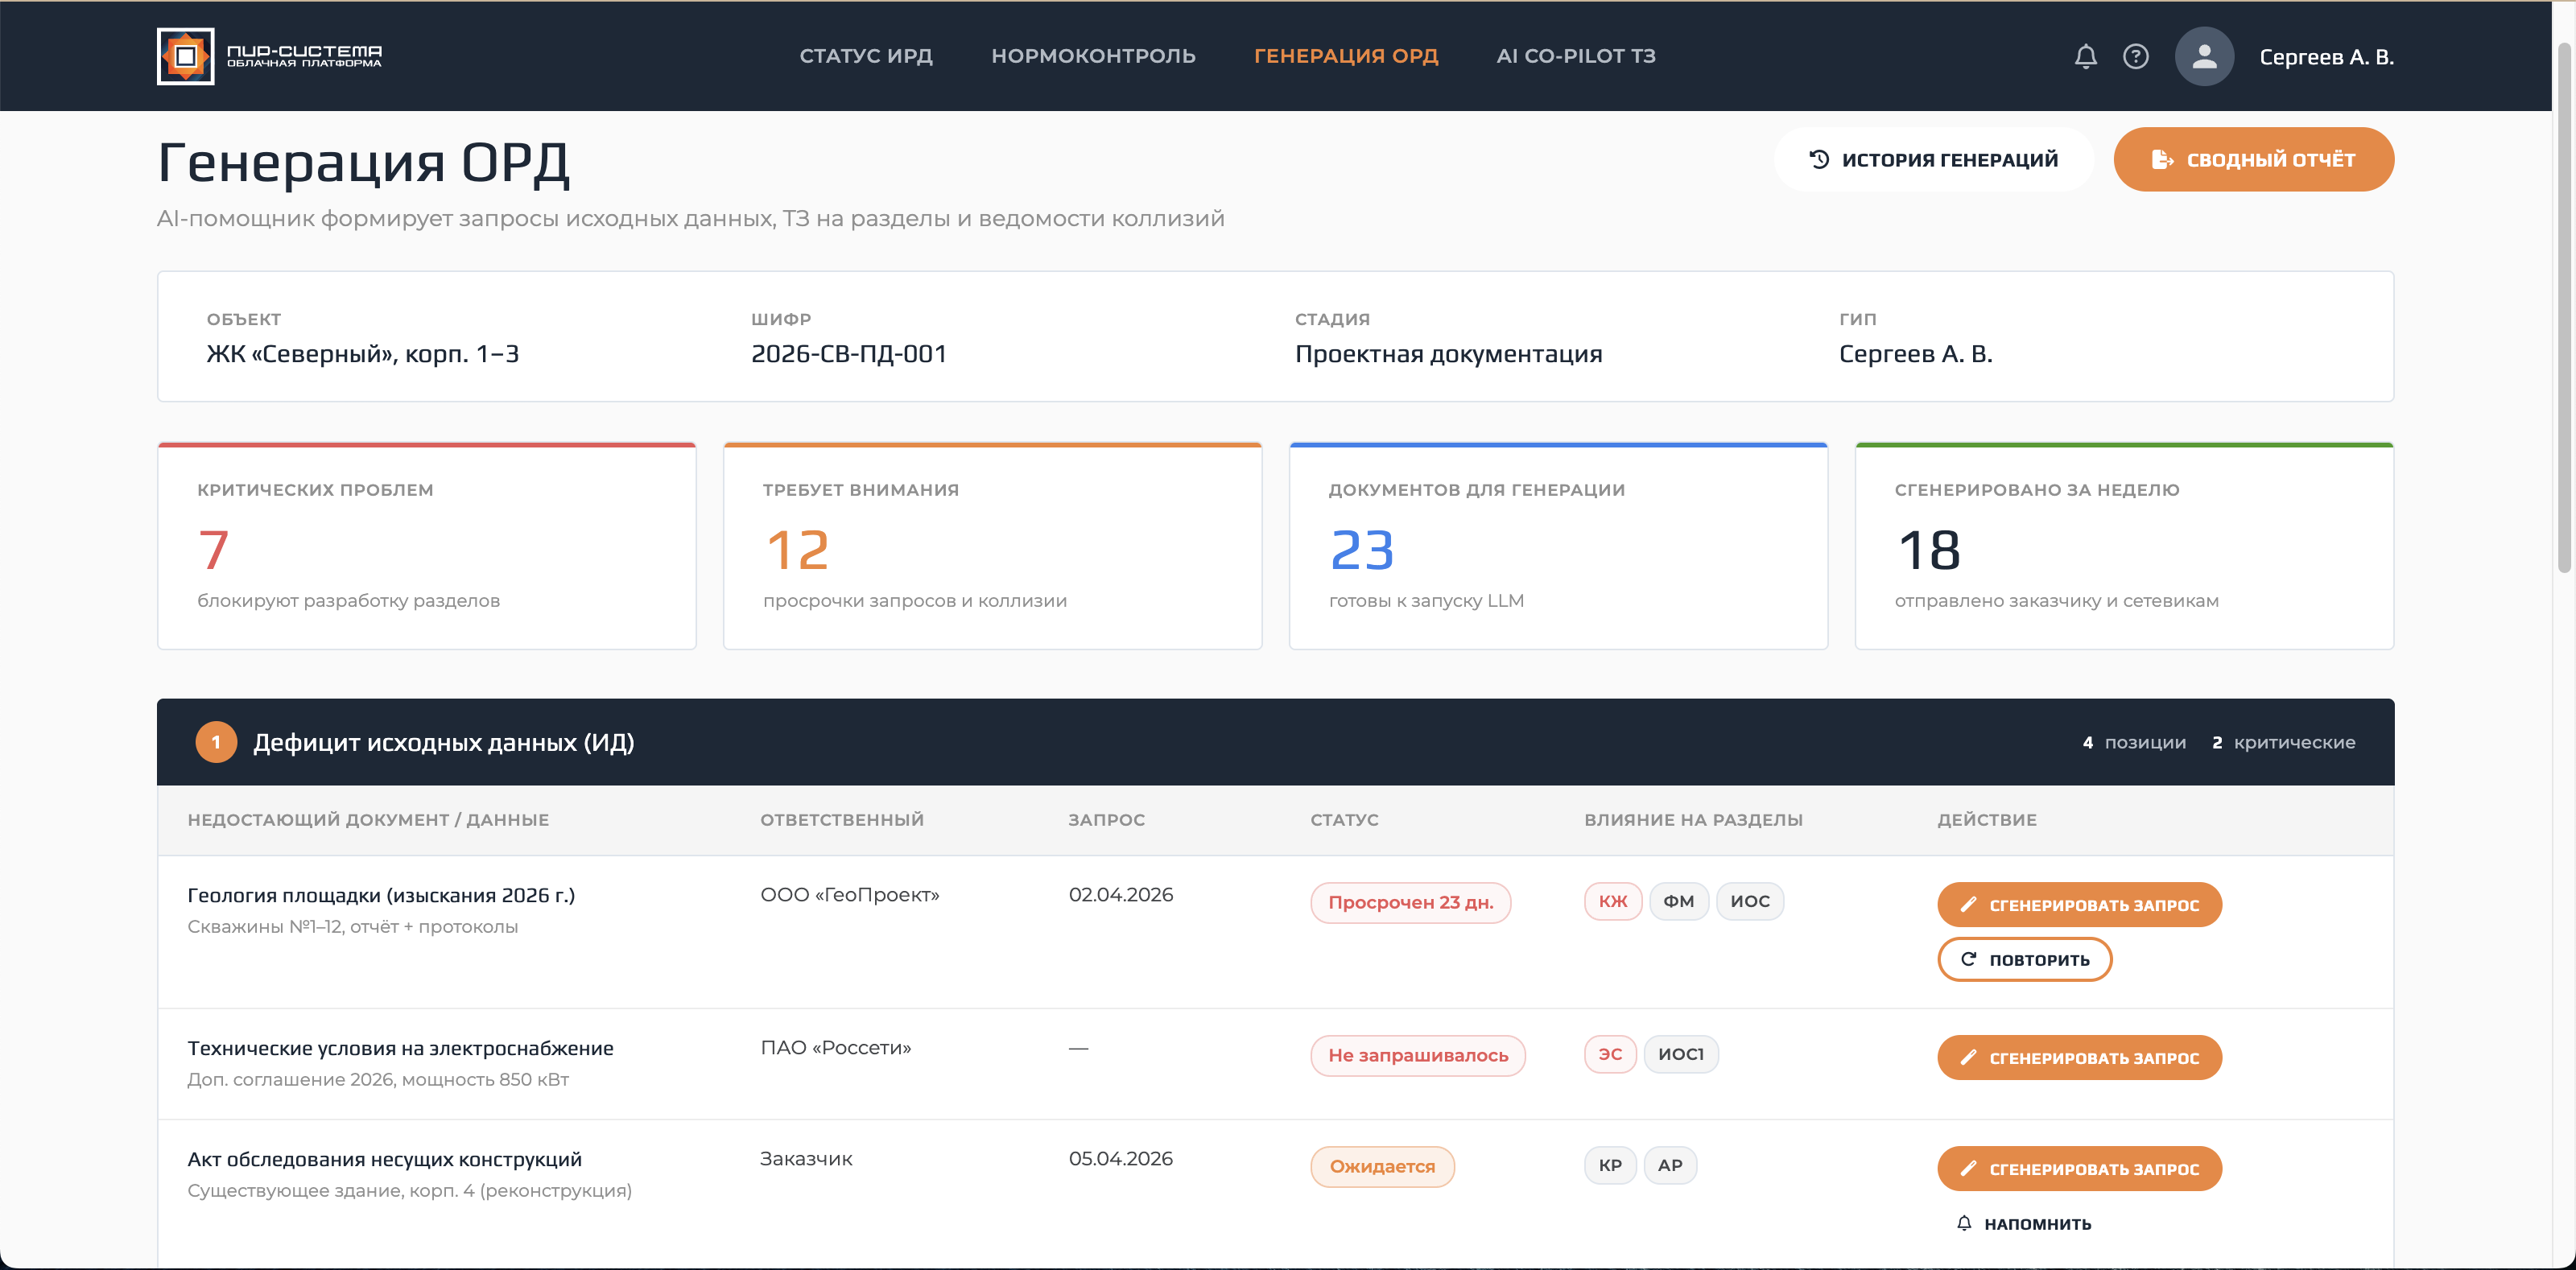Viewport: 2576px width, 1270px height.
Task: Click user name Сергеев А. В. in header
Action: [x=2326, y=57]
